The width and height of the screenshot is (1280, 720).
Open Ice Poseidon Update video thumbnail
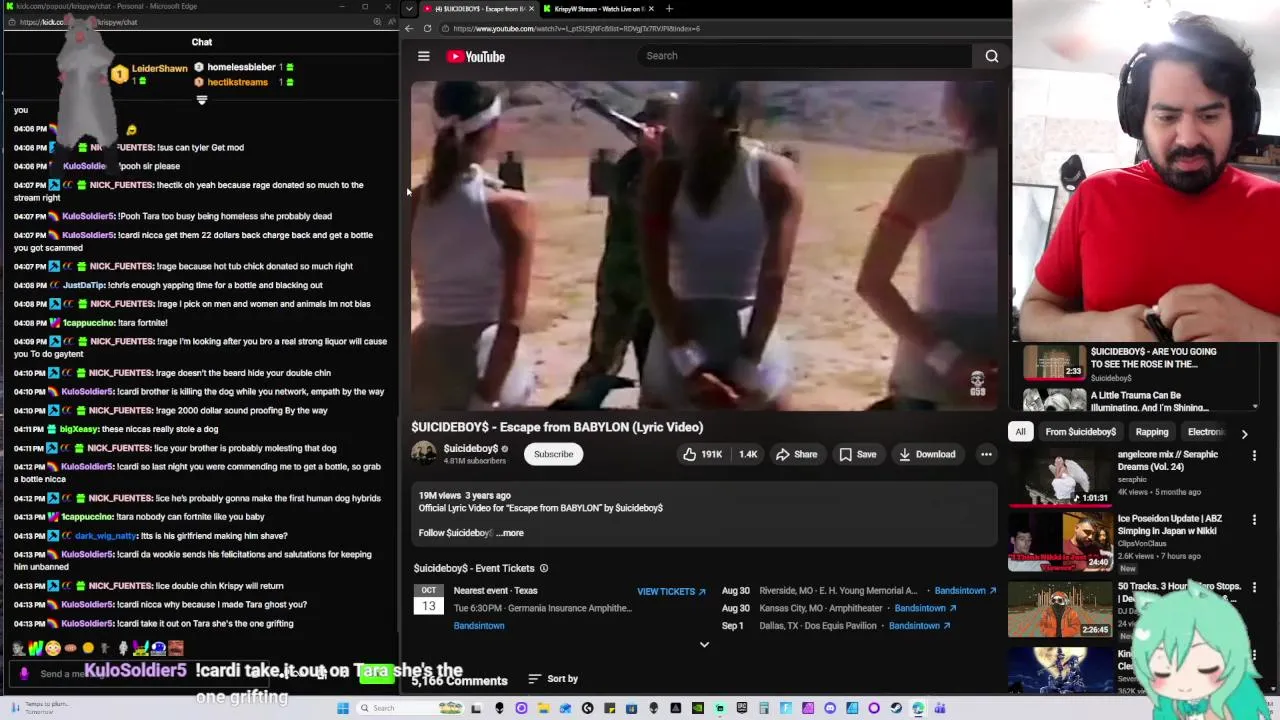click(1060, 542)
